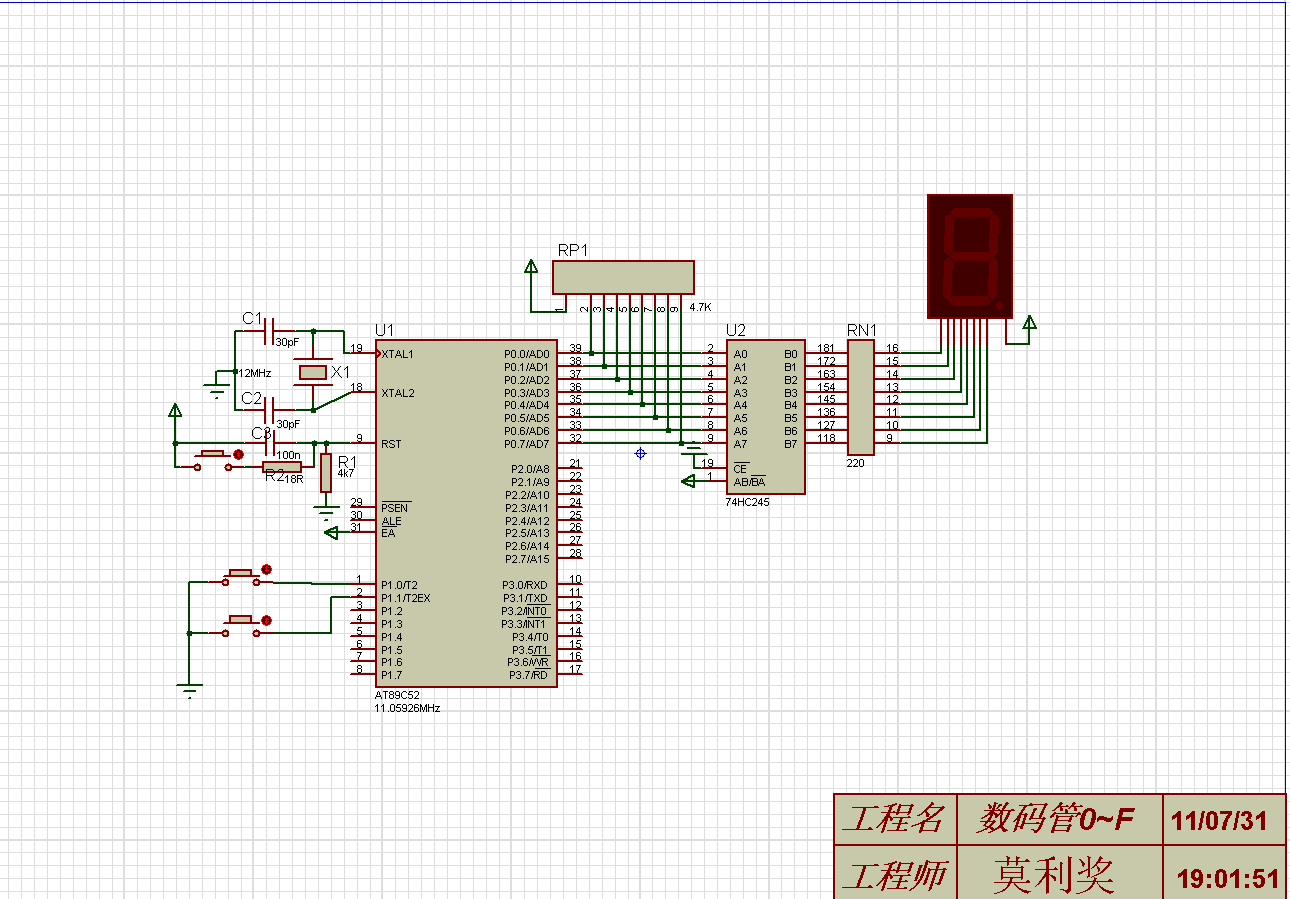Select the AT89C52 microcontroller U1 body
Image resolution: width=1290 pixels, height=899 pixels.
coord(467,514)
